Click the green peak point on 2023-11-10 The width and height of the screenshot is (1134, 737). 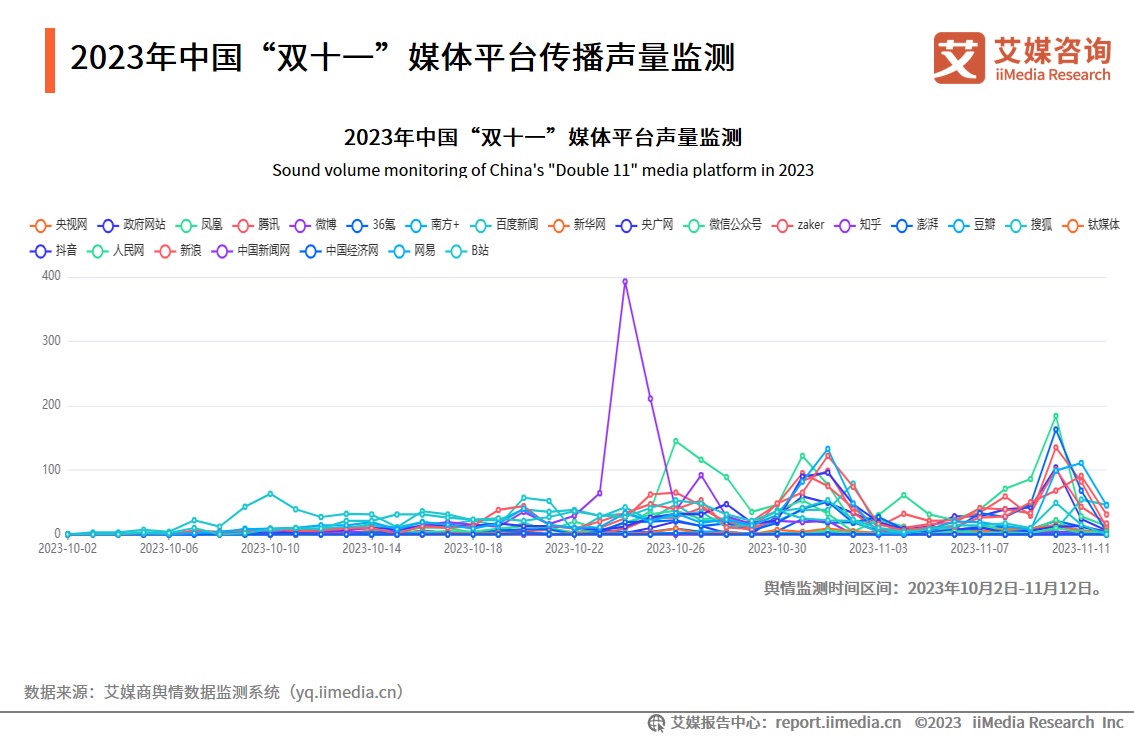coord(1056,416)
